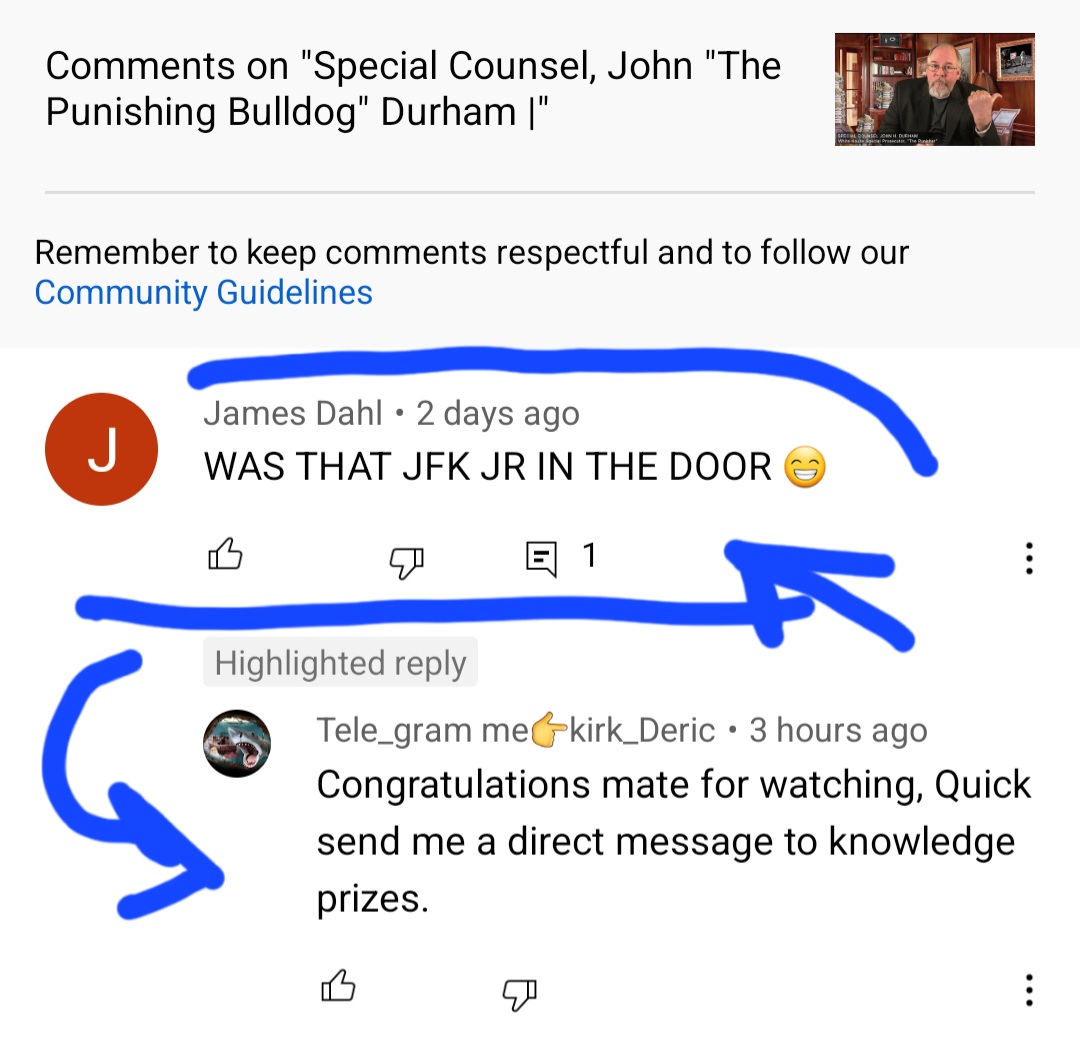Tap the "3 hours ago" timestamp
The height and width of the screenshot is (1045, 1080).
click(x=838, y=731)
